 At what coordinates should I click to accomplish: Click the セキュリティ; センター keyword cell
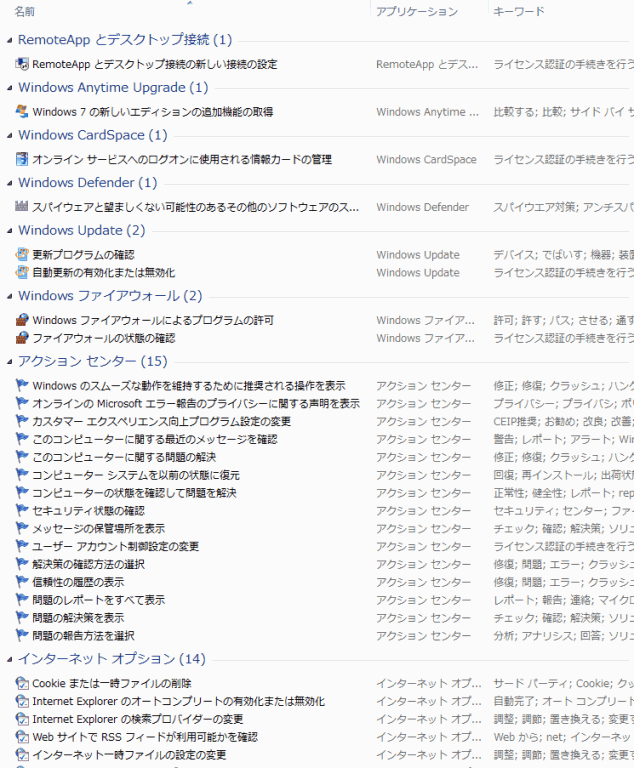pyautogui.click(x=563, y=511)
